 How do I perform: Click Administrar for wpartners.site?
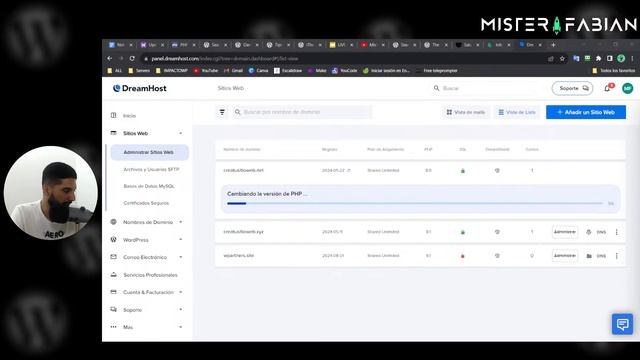click(x=565, y=256)
